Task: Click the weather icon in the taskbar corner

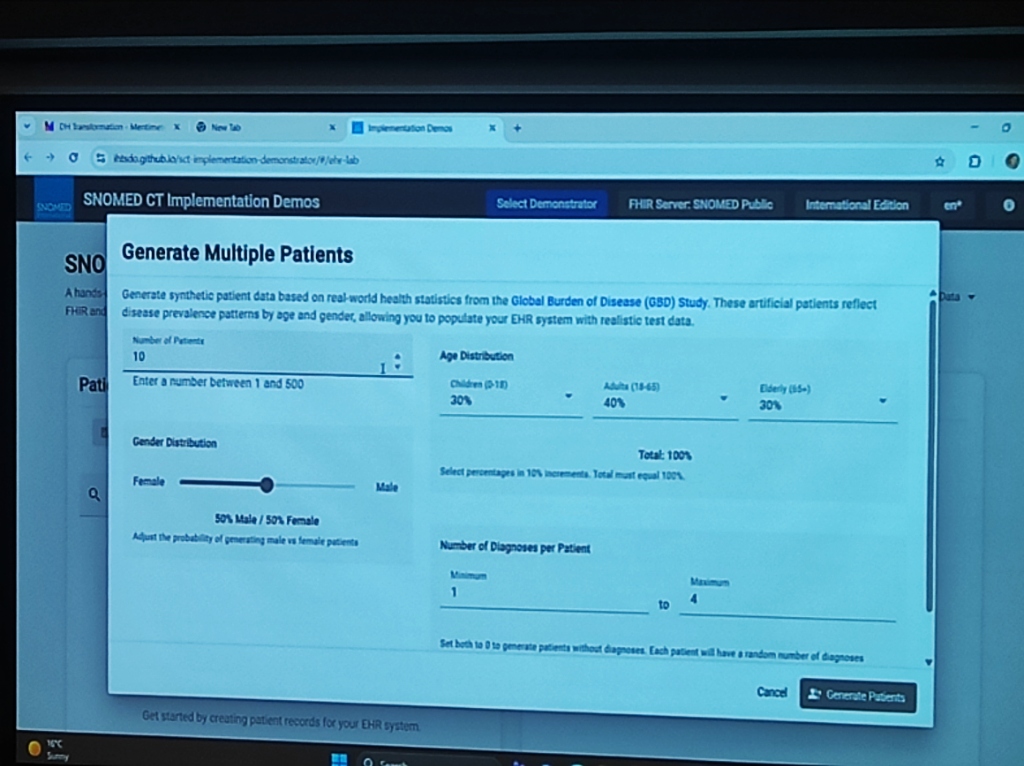Action: [36, 748]
